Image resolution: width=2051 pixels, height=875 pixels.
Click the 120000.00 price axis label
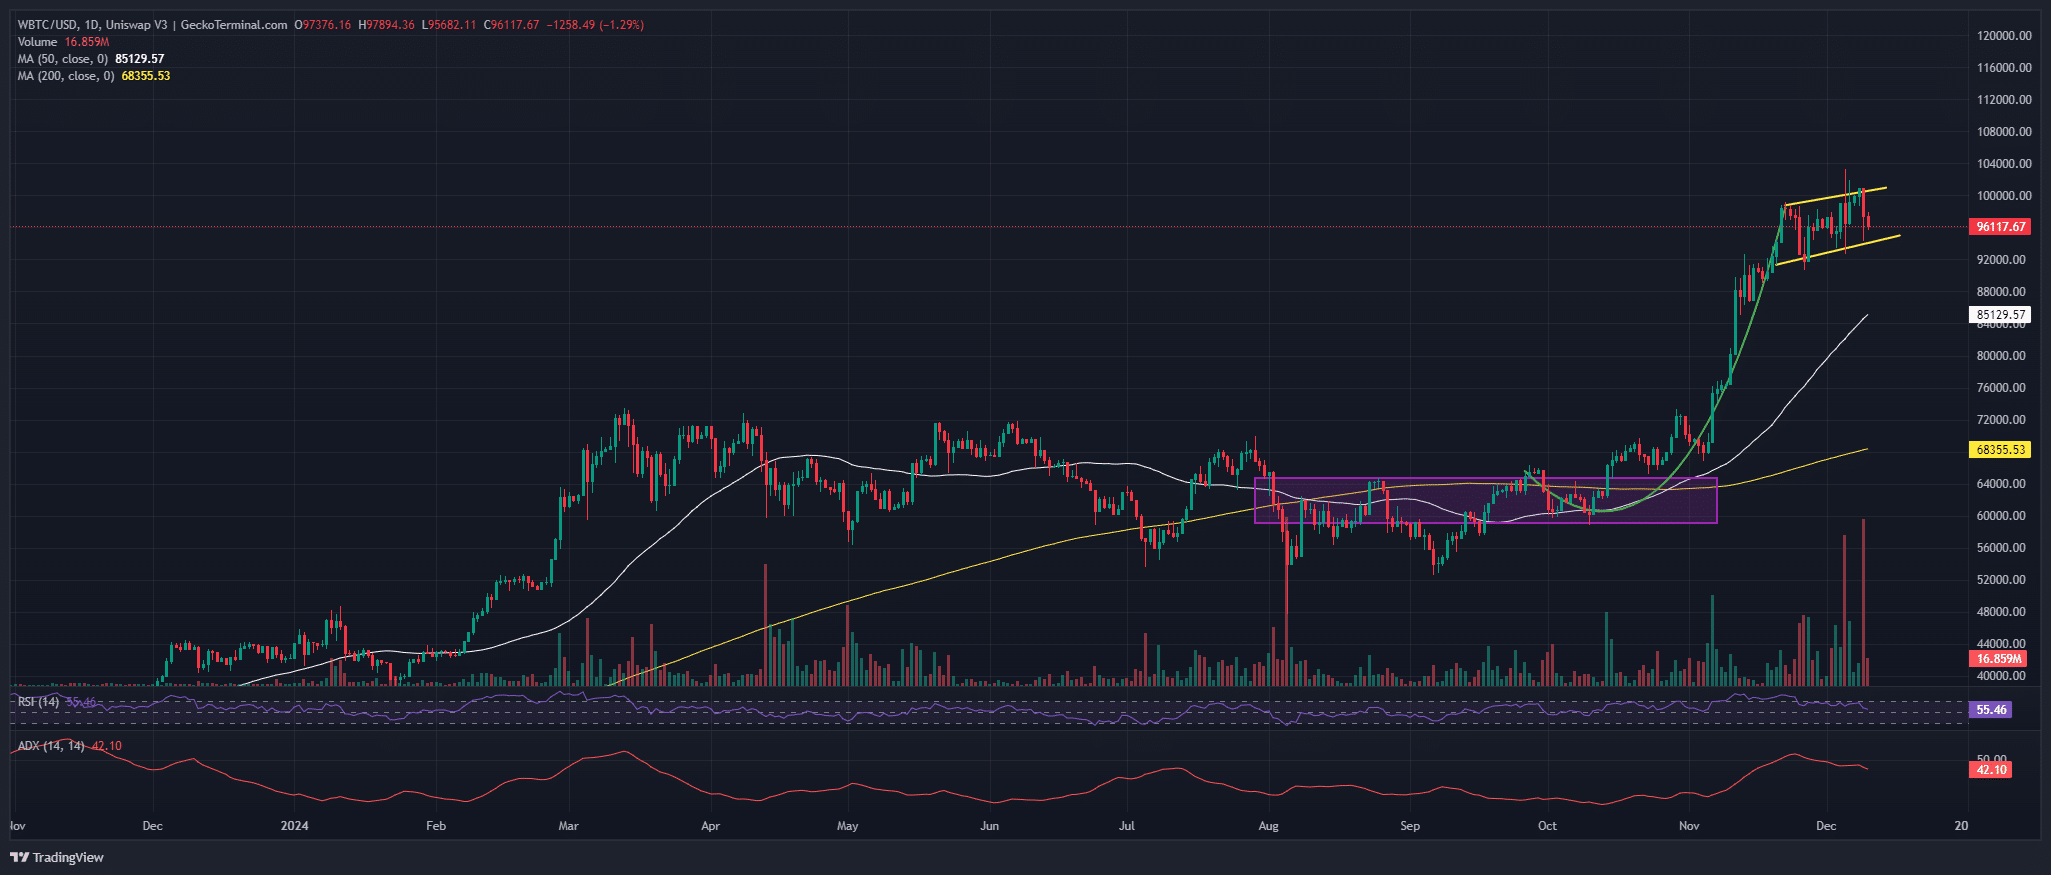(2004, 36)
